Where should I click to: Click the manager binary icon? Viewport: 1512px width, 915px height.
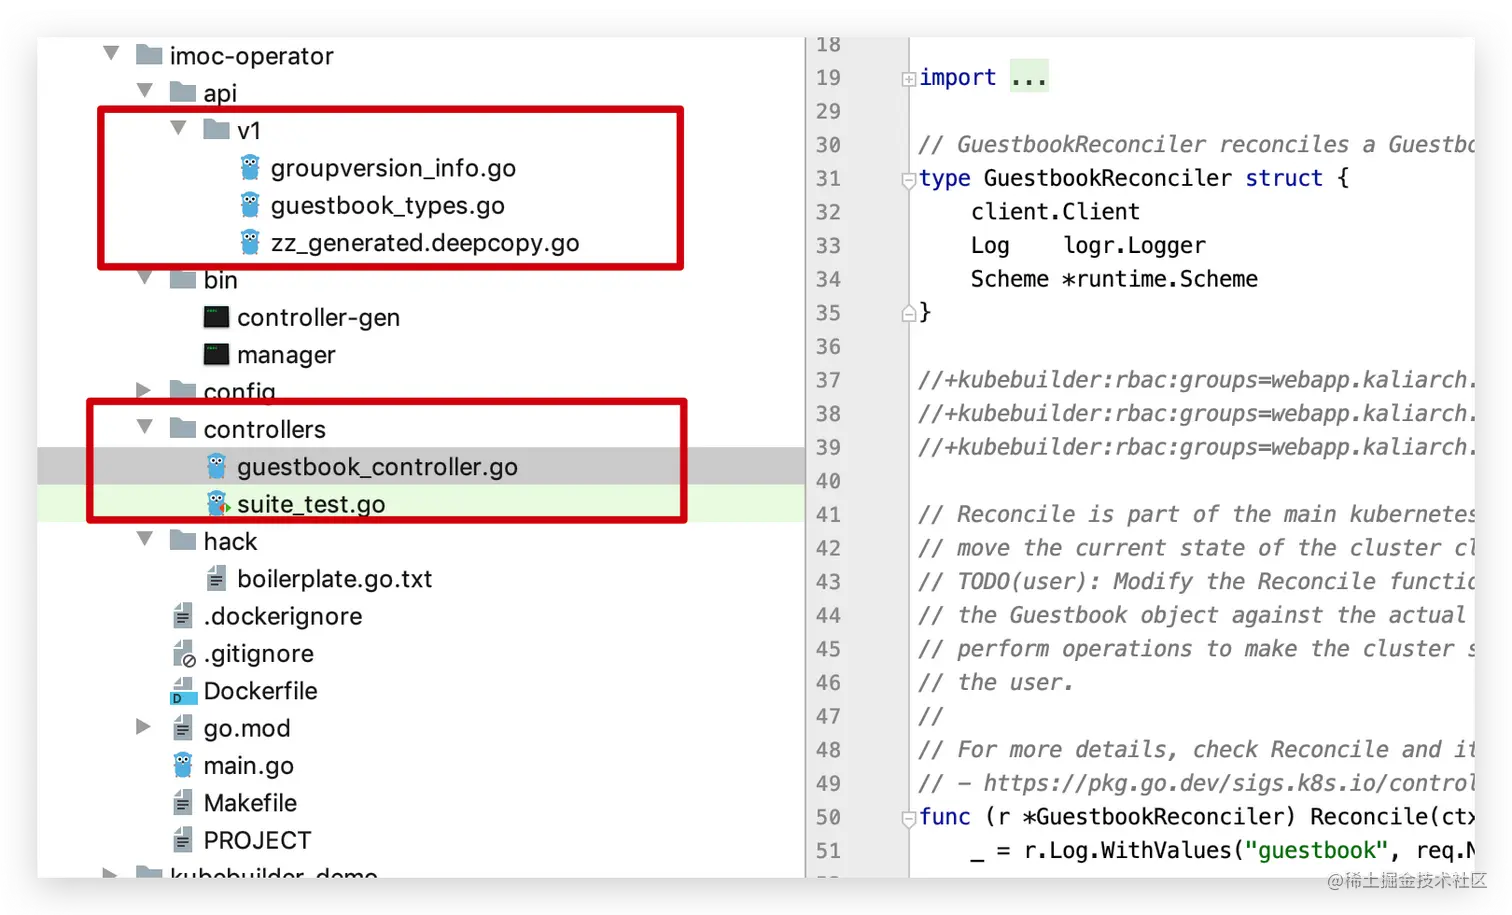217,354
